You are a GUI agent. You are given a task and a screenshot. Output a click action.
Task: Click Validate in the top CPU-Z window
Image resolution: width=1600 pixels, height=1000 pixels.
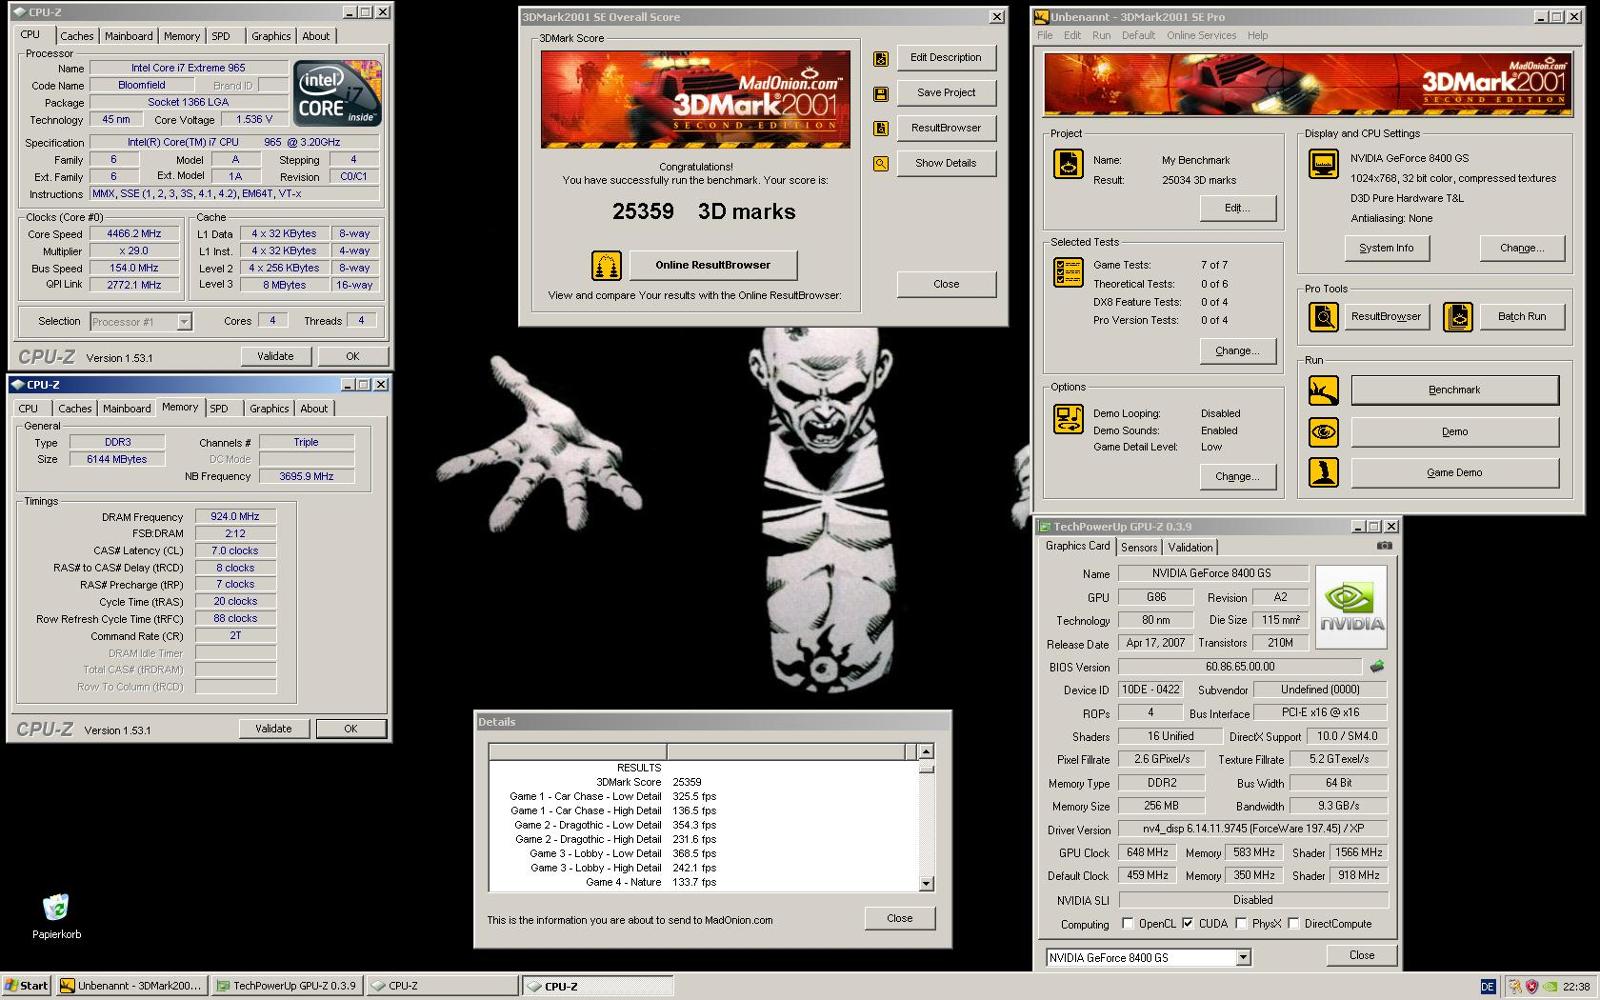coord(276,356)
